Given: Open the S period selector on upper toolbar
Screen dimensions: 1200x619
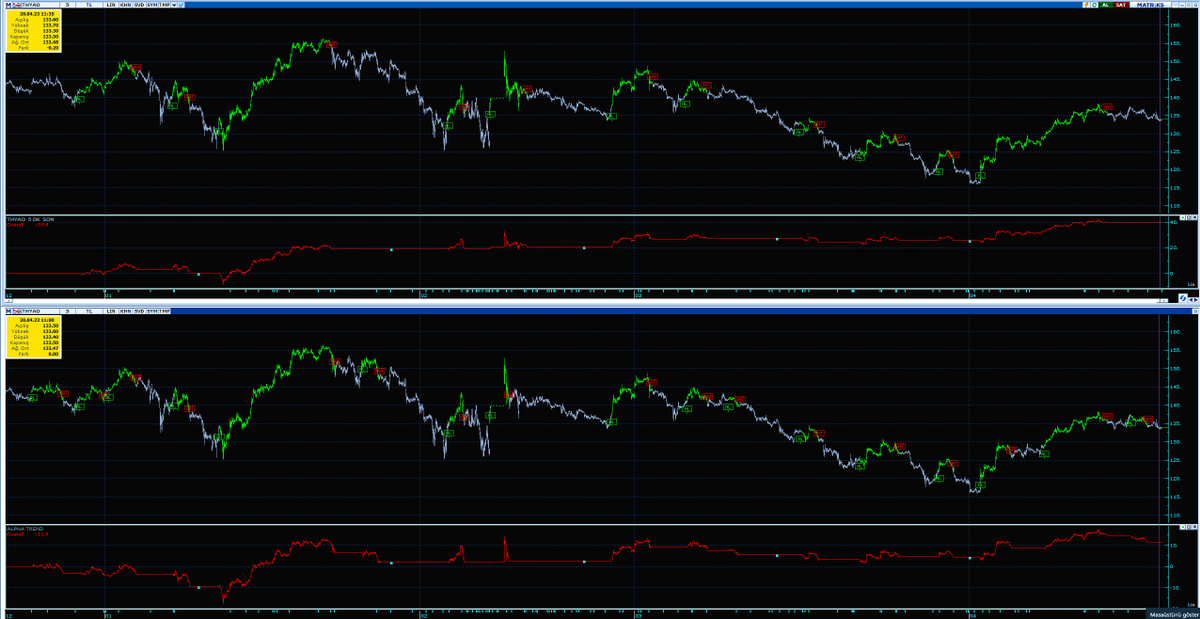Looking at the screenshot, I should pyautogui.click(x=67, y=5).
